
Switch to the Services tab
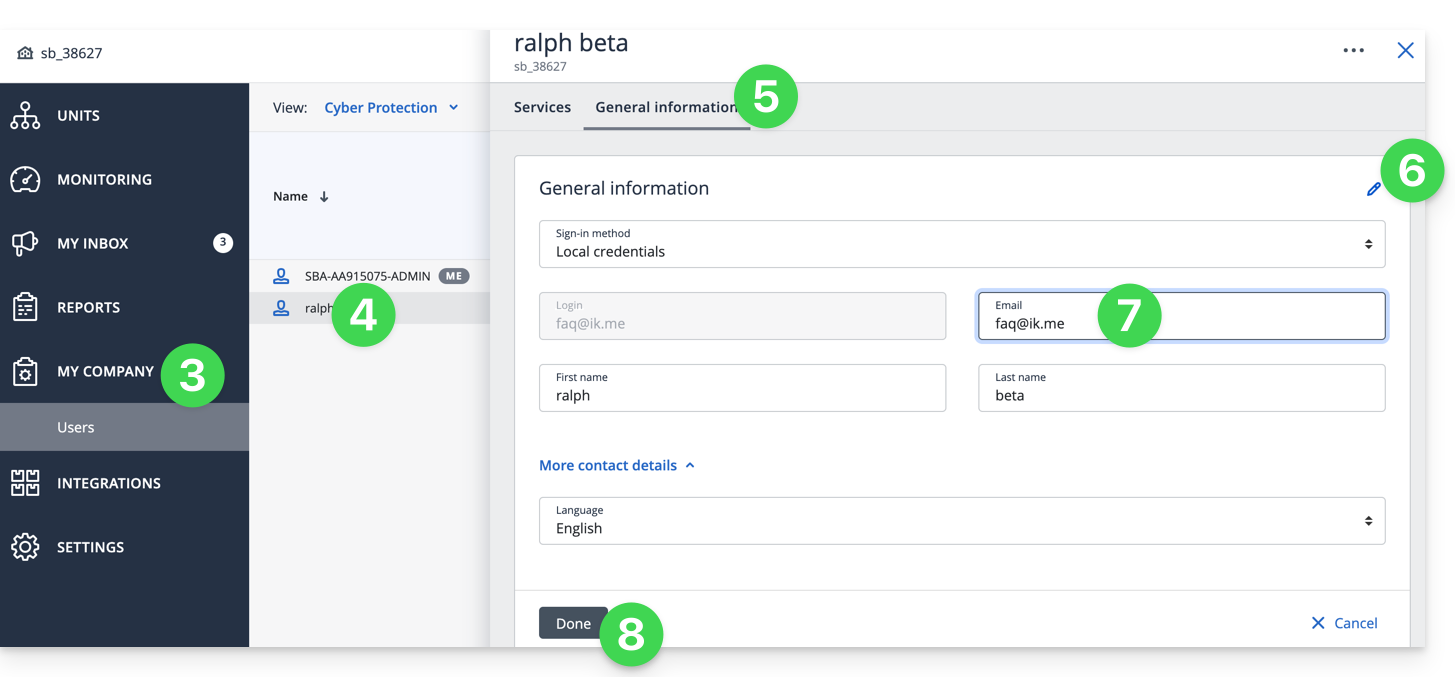542,108
